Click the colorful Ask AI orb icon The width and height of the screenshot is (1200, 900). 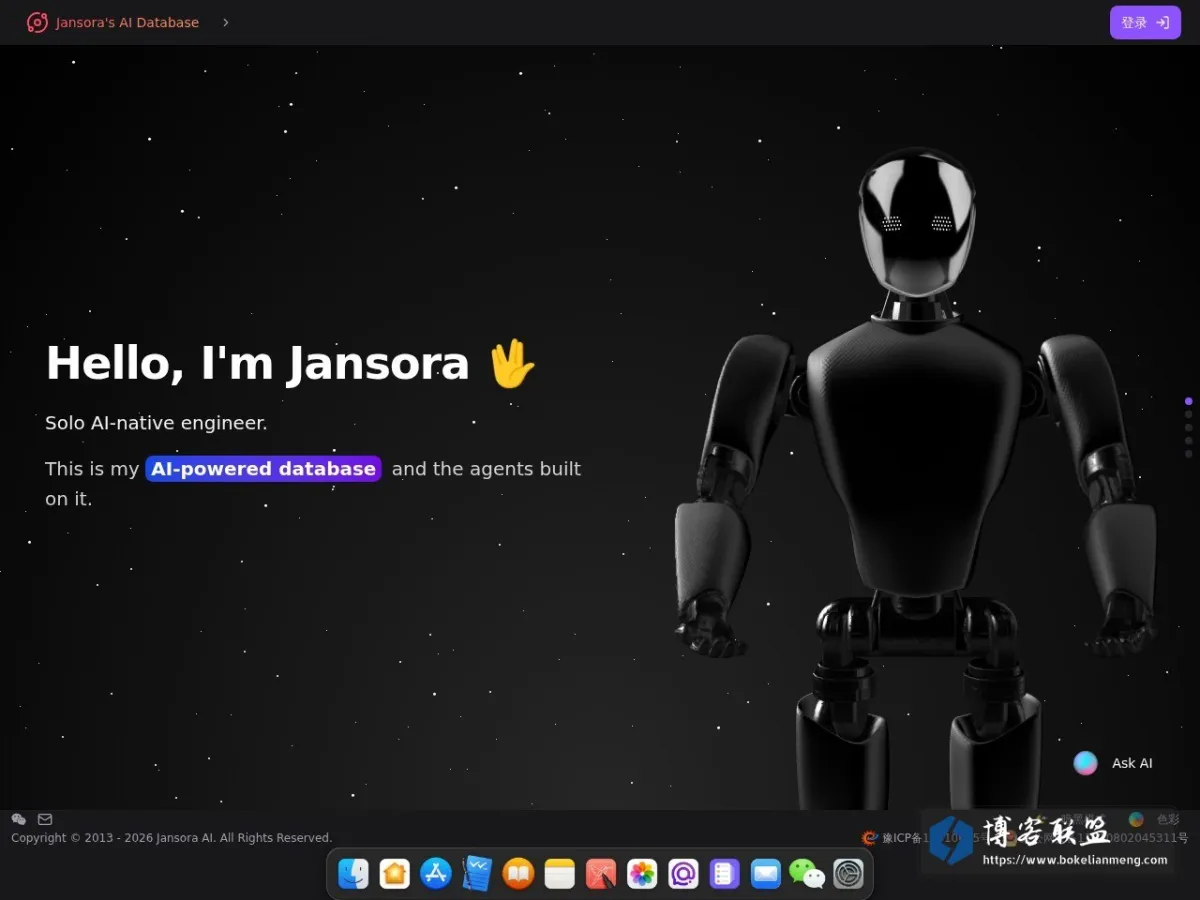(1085, 763)
